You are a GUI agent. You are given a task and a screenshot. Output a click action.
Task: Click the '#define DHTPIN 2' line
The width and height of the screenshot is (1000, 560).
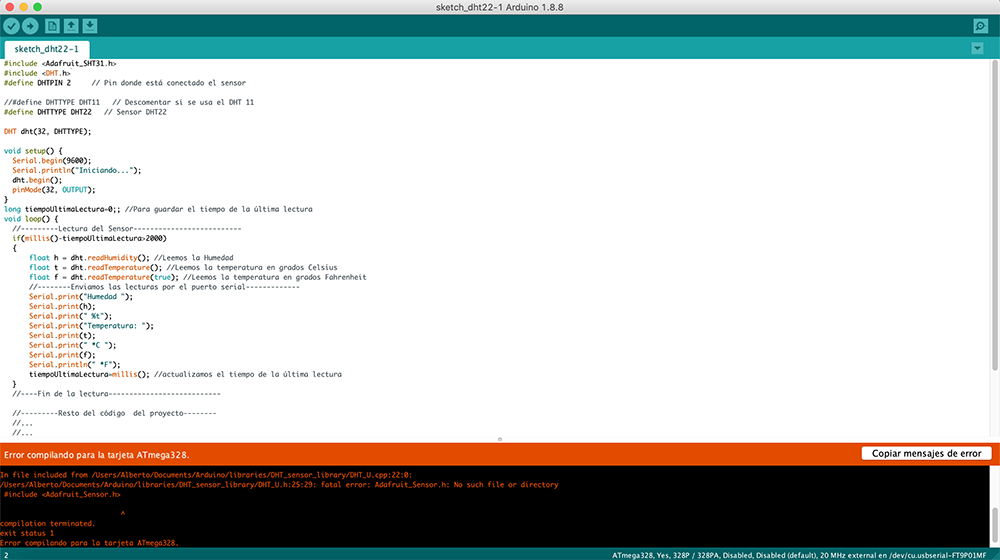[124, 83]
